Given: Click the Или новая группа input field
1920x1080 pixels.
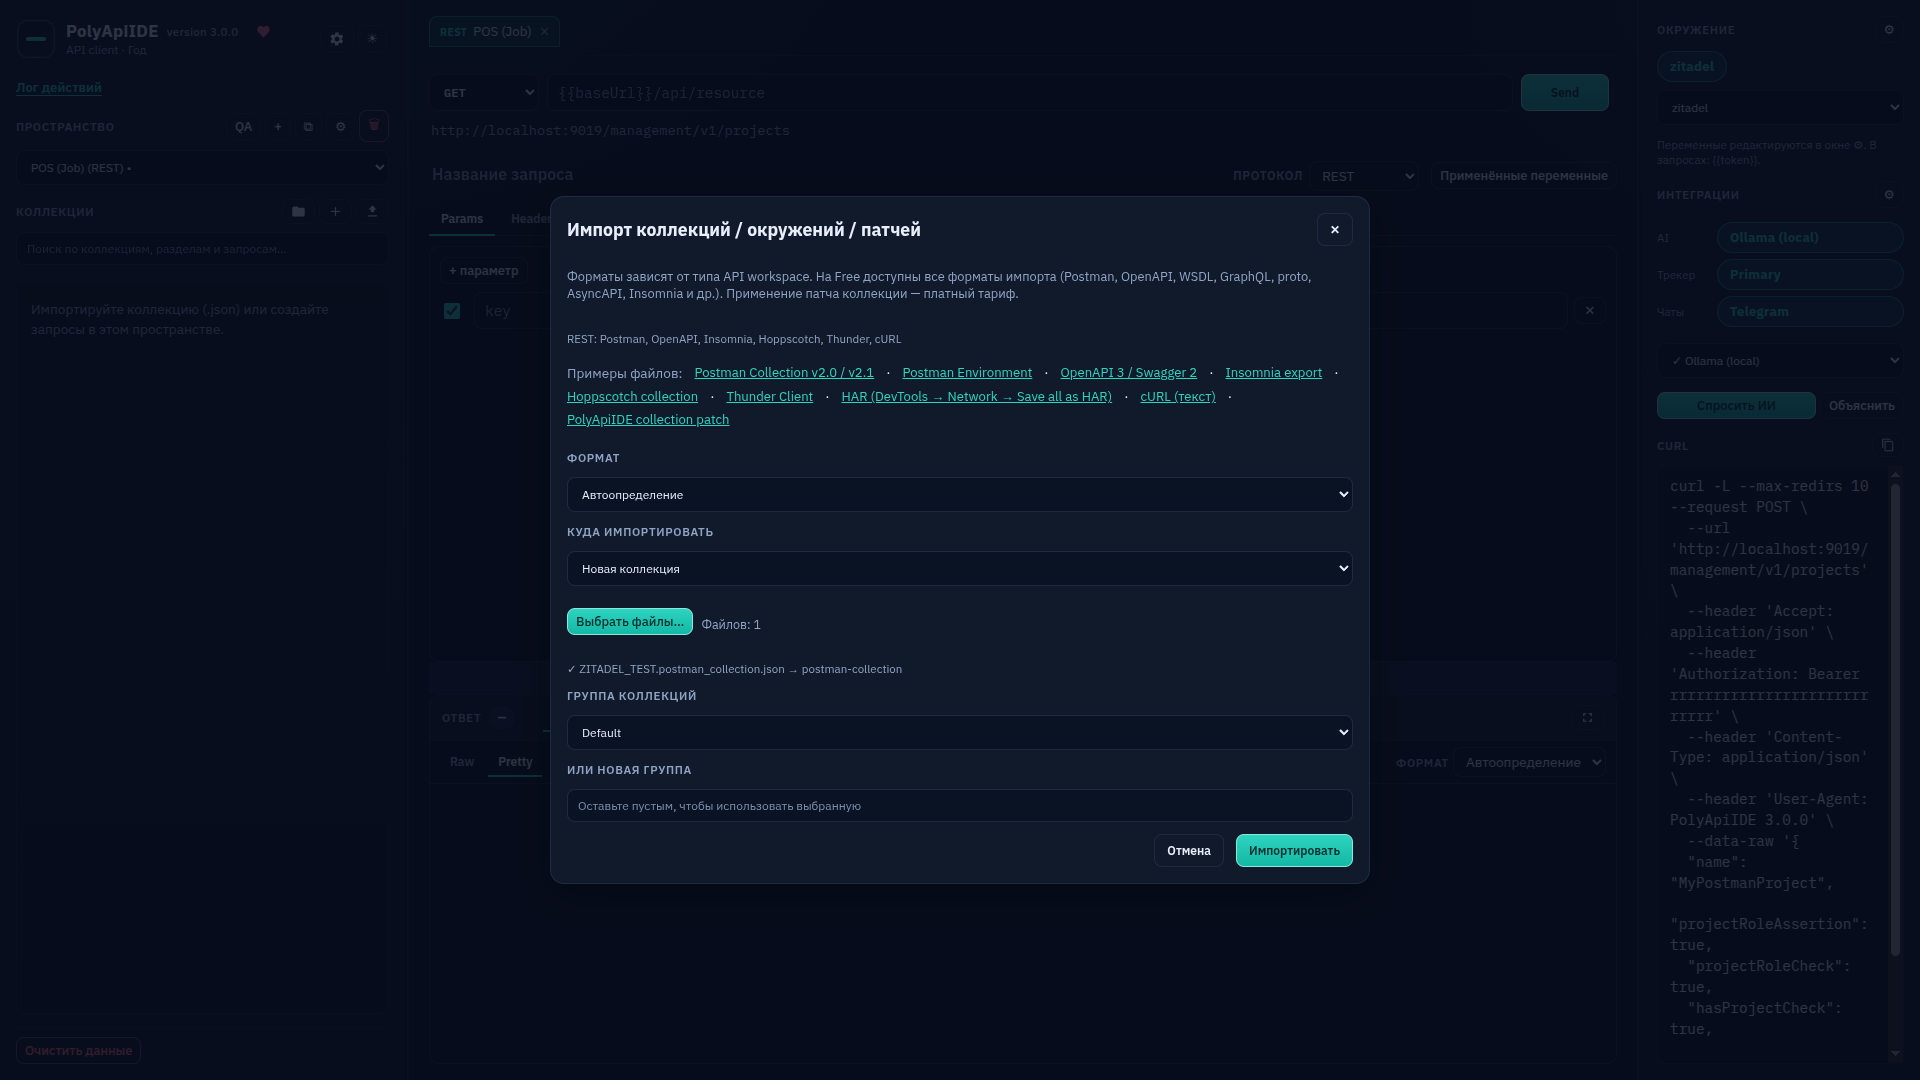Looking at the screenshot, I should tap(960, 806).
